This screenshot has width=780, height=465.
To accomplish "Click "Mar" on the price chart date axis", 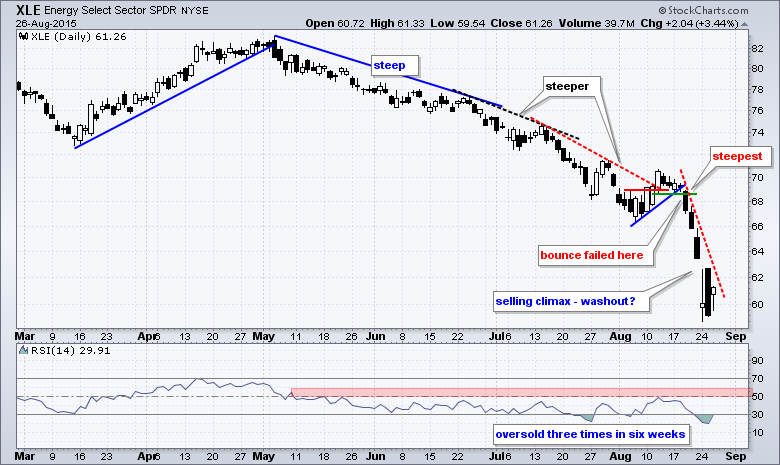I will click(x=25, y=337).
